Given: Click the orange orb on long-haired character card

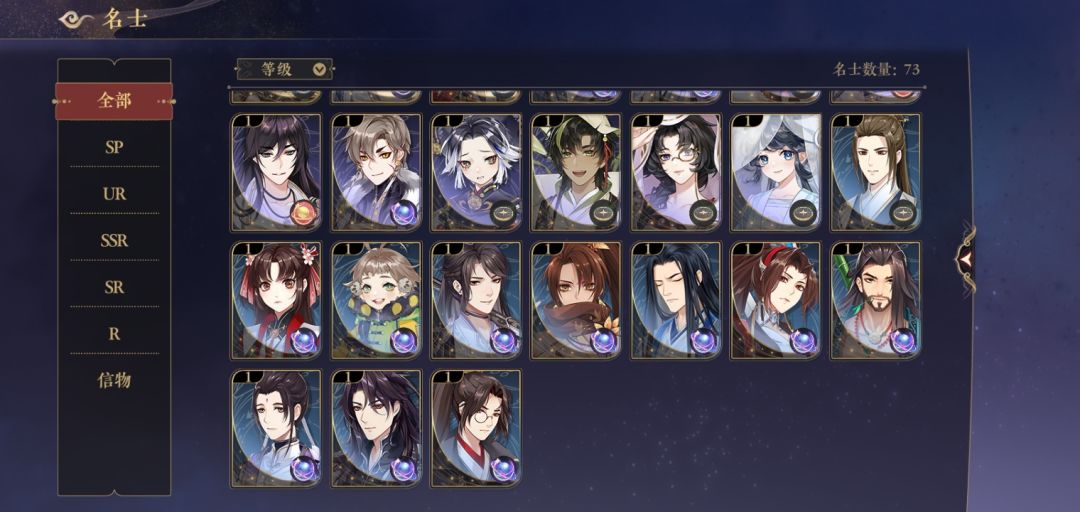Looking at the screenshot, I should tap(304, 213).
